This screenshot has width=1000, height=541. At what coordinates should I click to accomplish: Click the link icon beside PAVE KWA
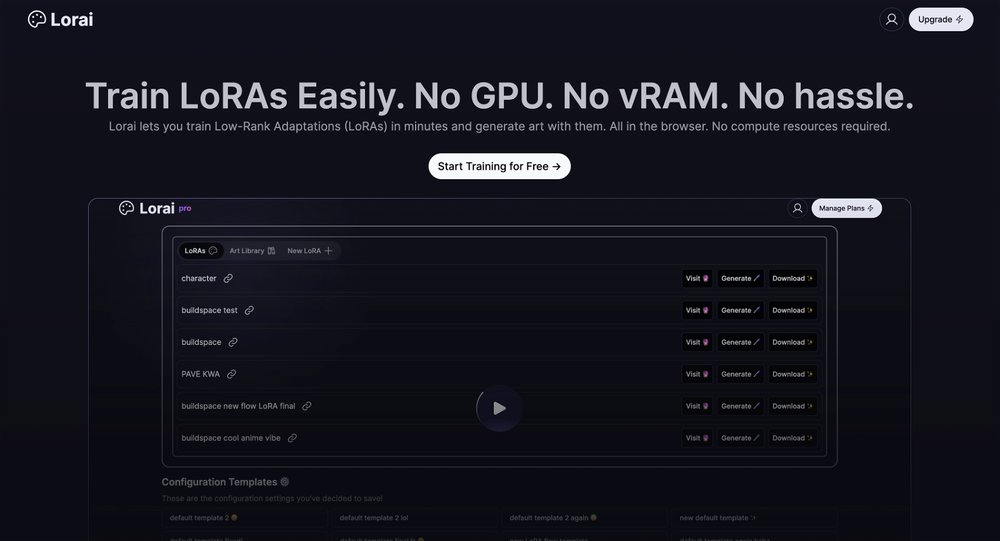click(231, 374)
